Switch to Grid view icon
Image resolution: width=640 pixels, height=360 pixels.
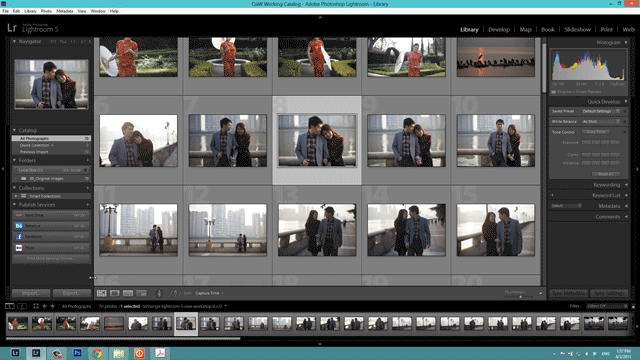(x=102, y=293)
